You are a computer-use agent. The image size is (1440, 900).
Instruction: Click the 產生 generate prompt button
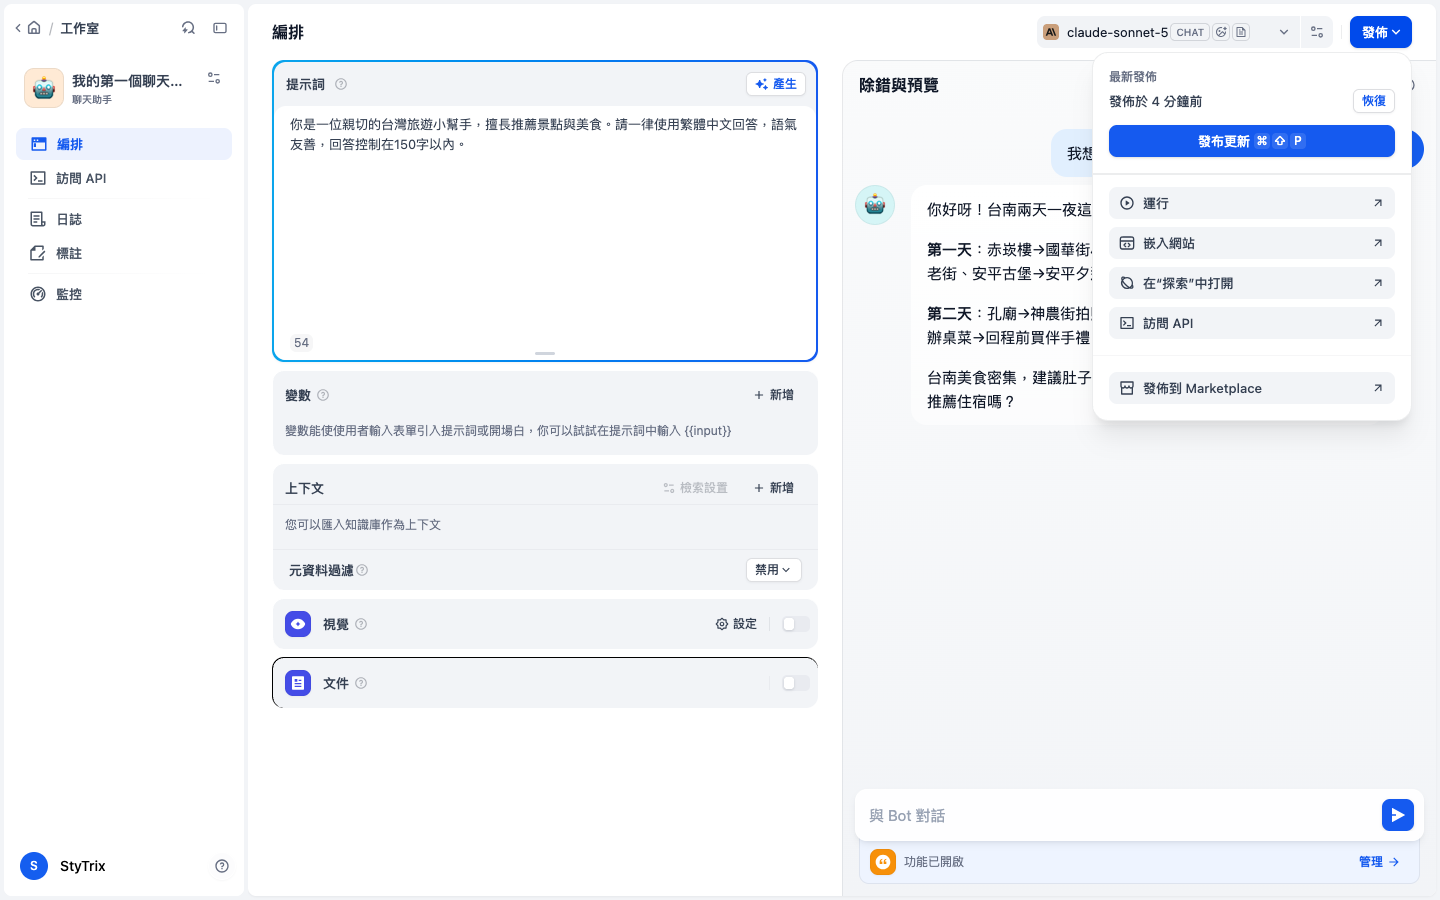pyautogui.click(x=776, y=84)
